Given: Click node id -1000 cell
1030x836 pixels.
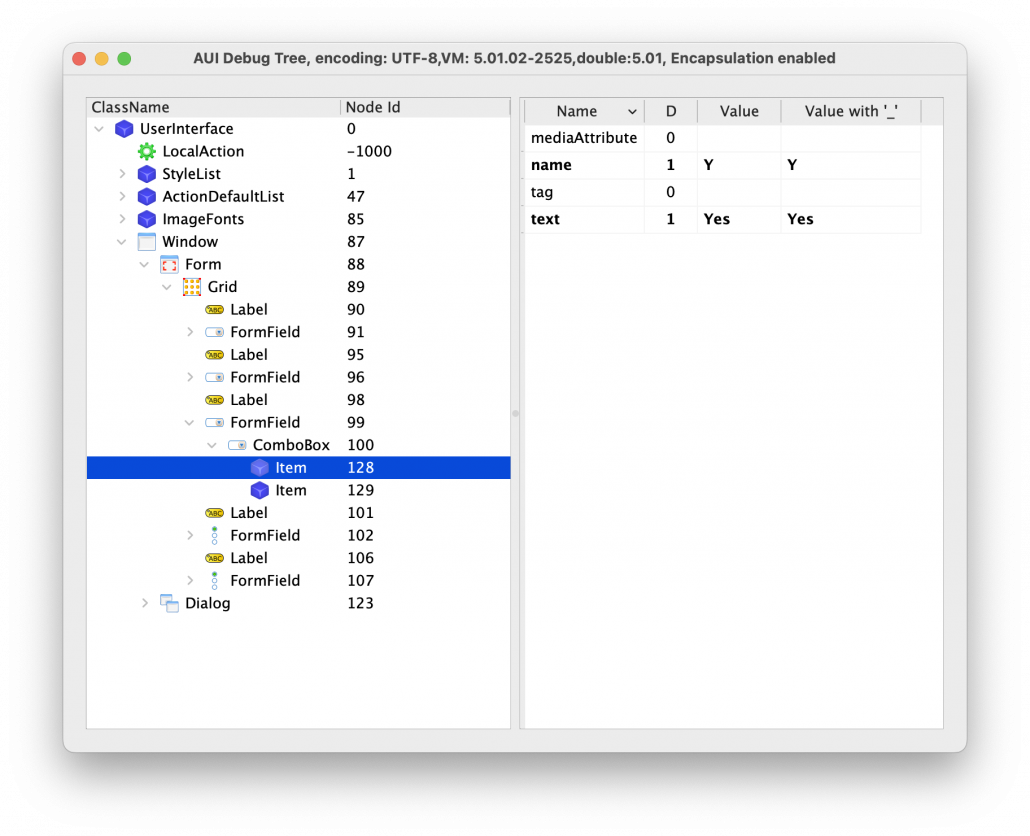Looking at the screenshot, I should tap(369, 152).
